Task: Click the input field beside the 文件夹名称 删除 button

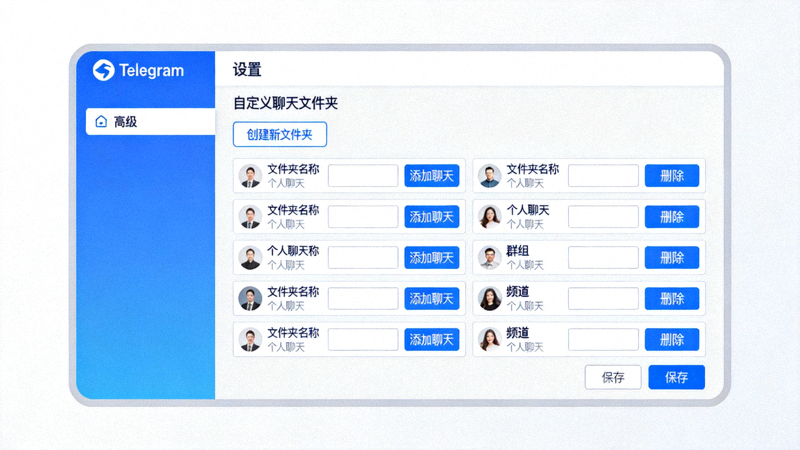Action: (x=603, y=176)
